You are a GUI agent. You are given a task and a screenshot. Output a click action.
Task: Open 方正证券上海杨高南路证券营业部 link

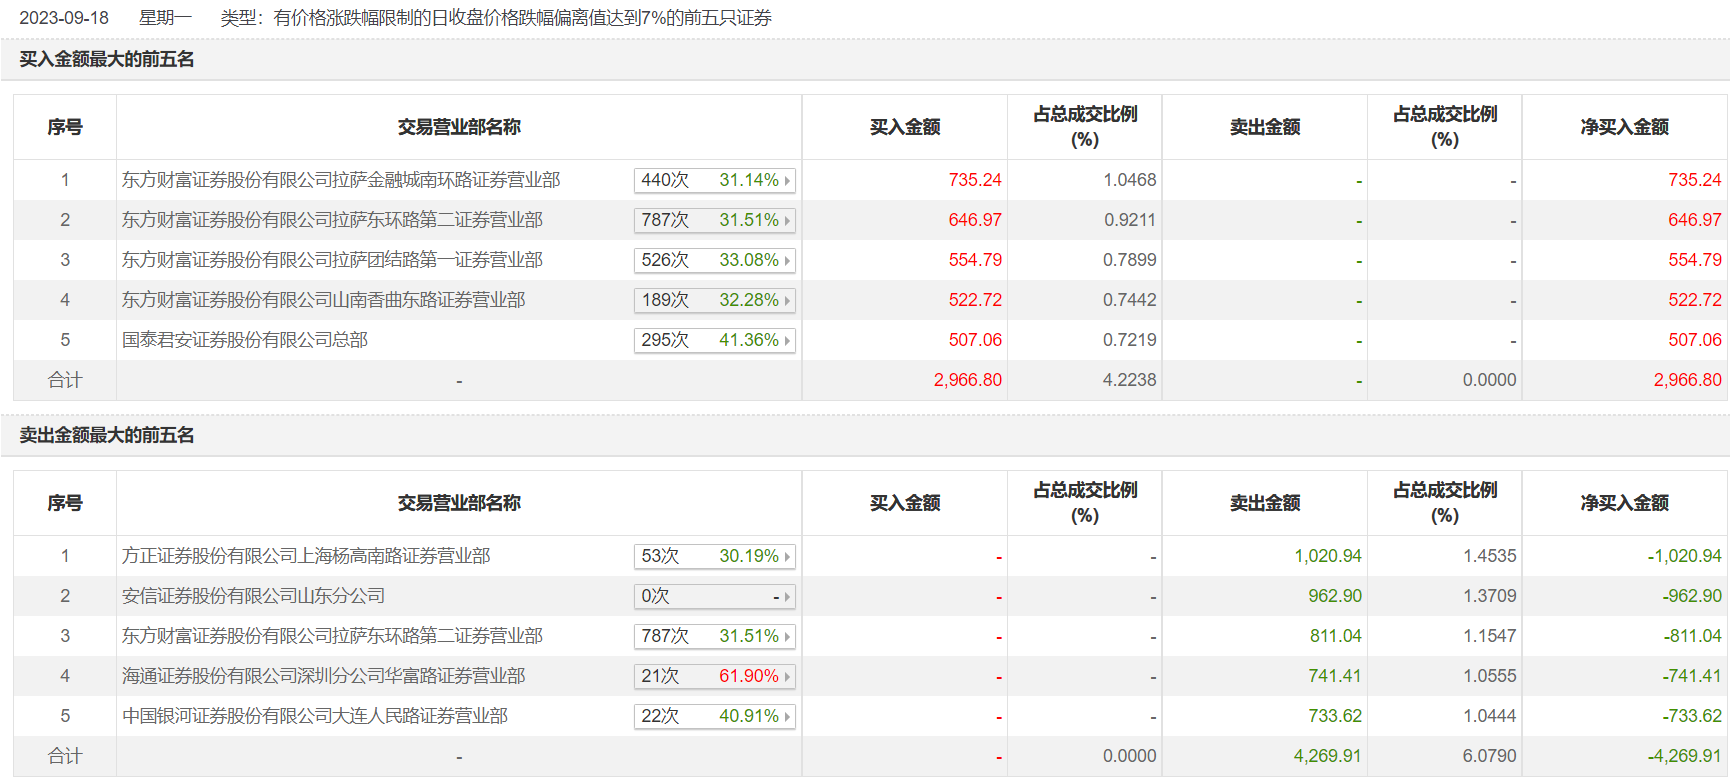306,556
